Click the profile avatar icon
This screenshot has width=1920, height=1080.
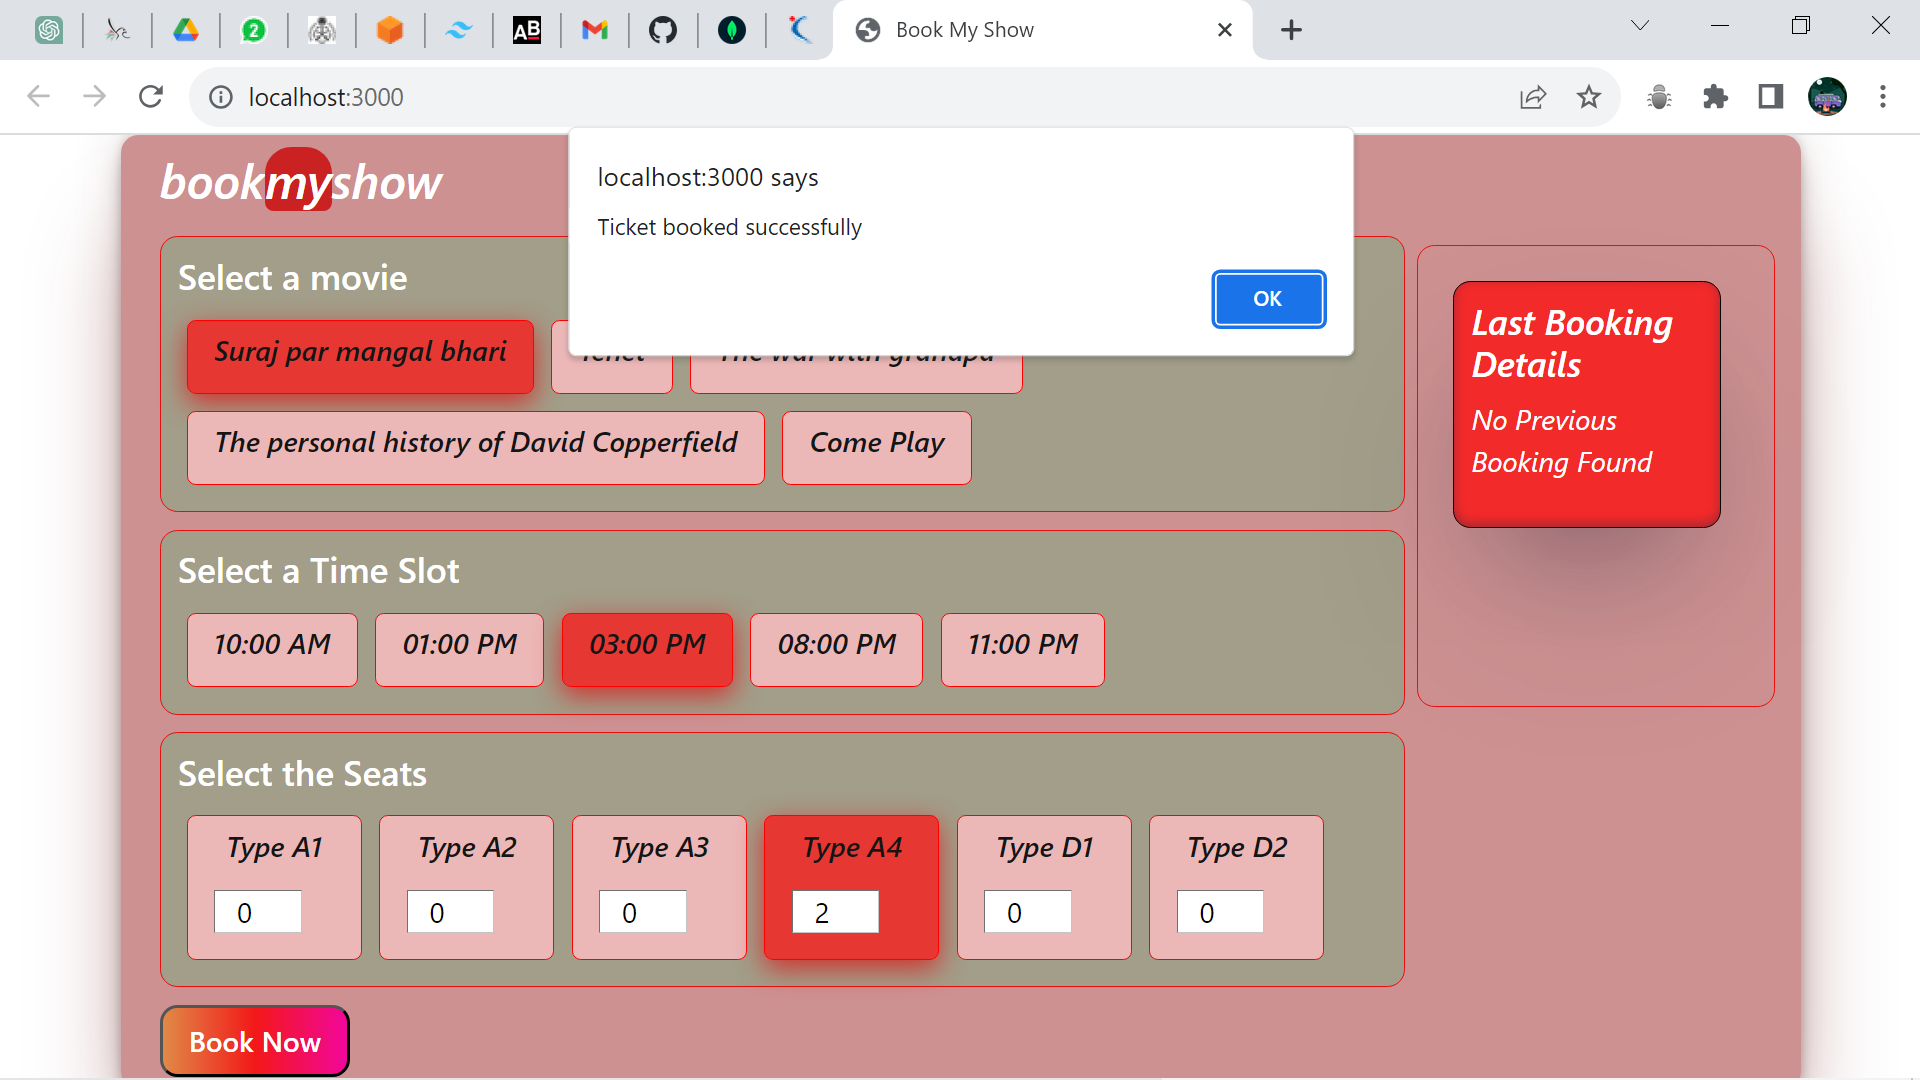(1827, 97)
